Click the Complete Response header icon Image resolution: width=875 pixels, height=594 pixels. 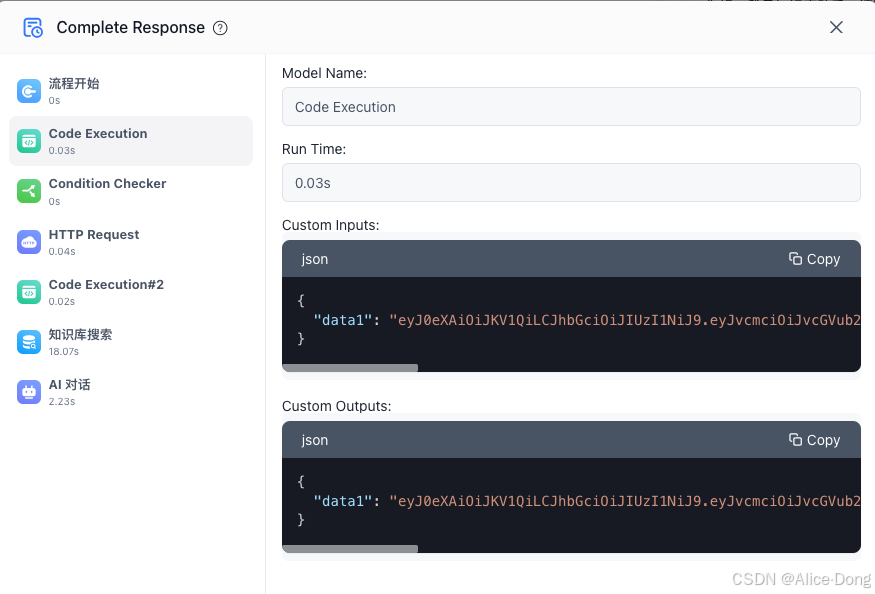[x=32, y=27]
